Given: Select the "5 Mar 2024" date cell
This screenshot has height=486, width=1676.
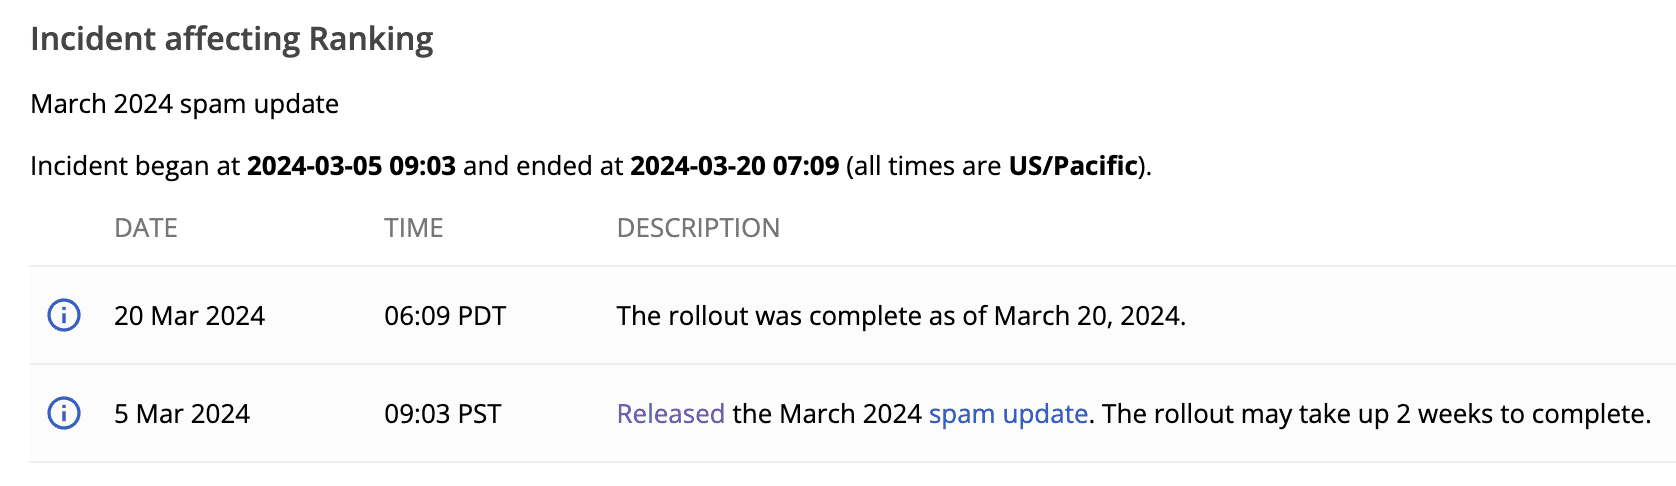Looking at the screenshot, I should [x=182, y=414].
